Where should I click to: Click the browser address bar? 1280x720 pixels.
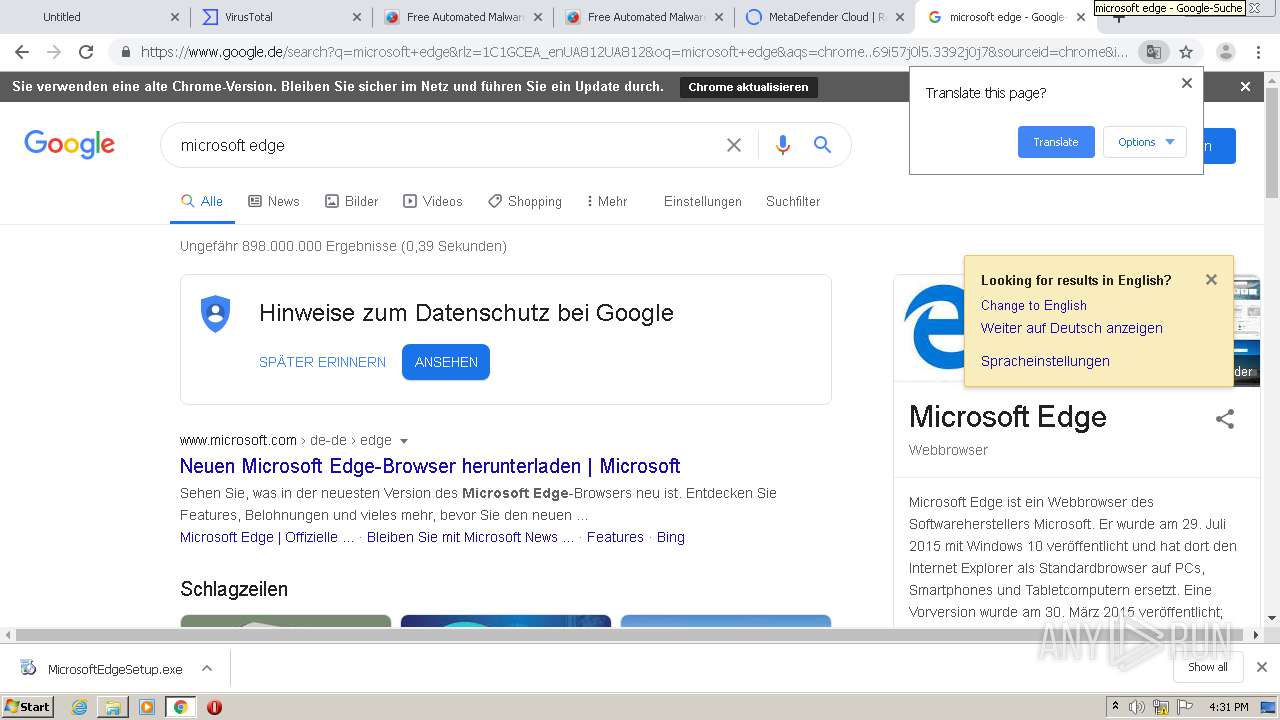pyautogui.click(x=633, y=52)
